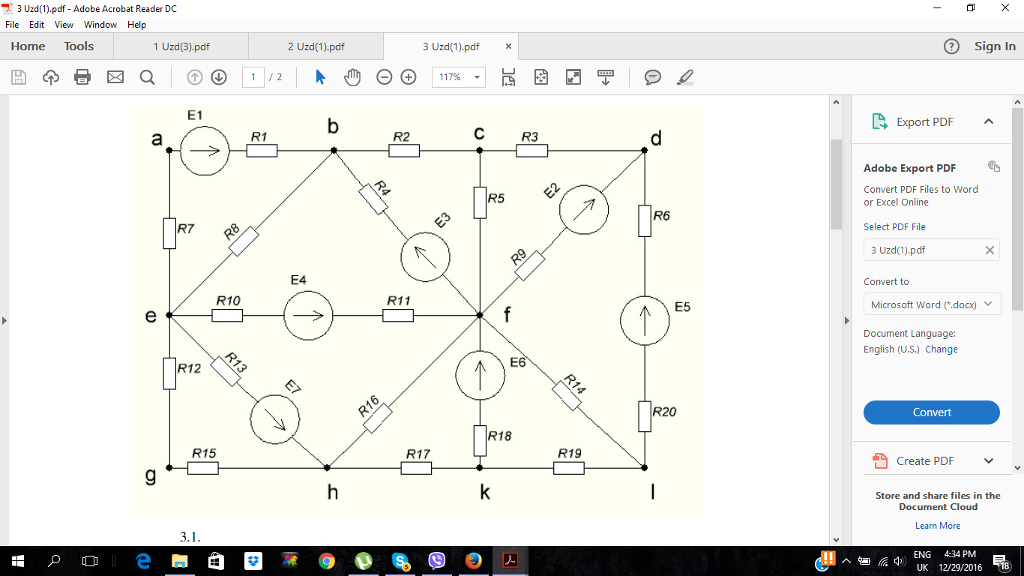Switch to the 2 Uzd(1).pdf tab
The image size is (1024, 576).
point(314,46)
